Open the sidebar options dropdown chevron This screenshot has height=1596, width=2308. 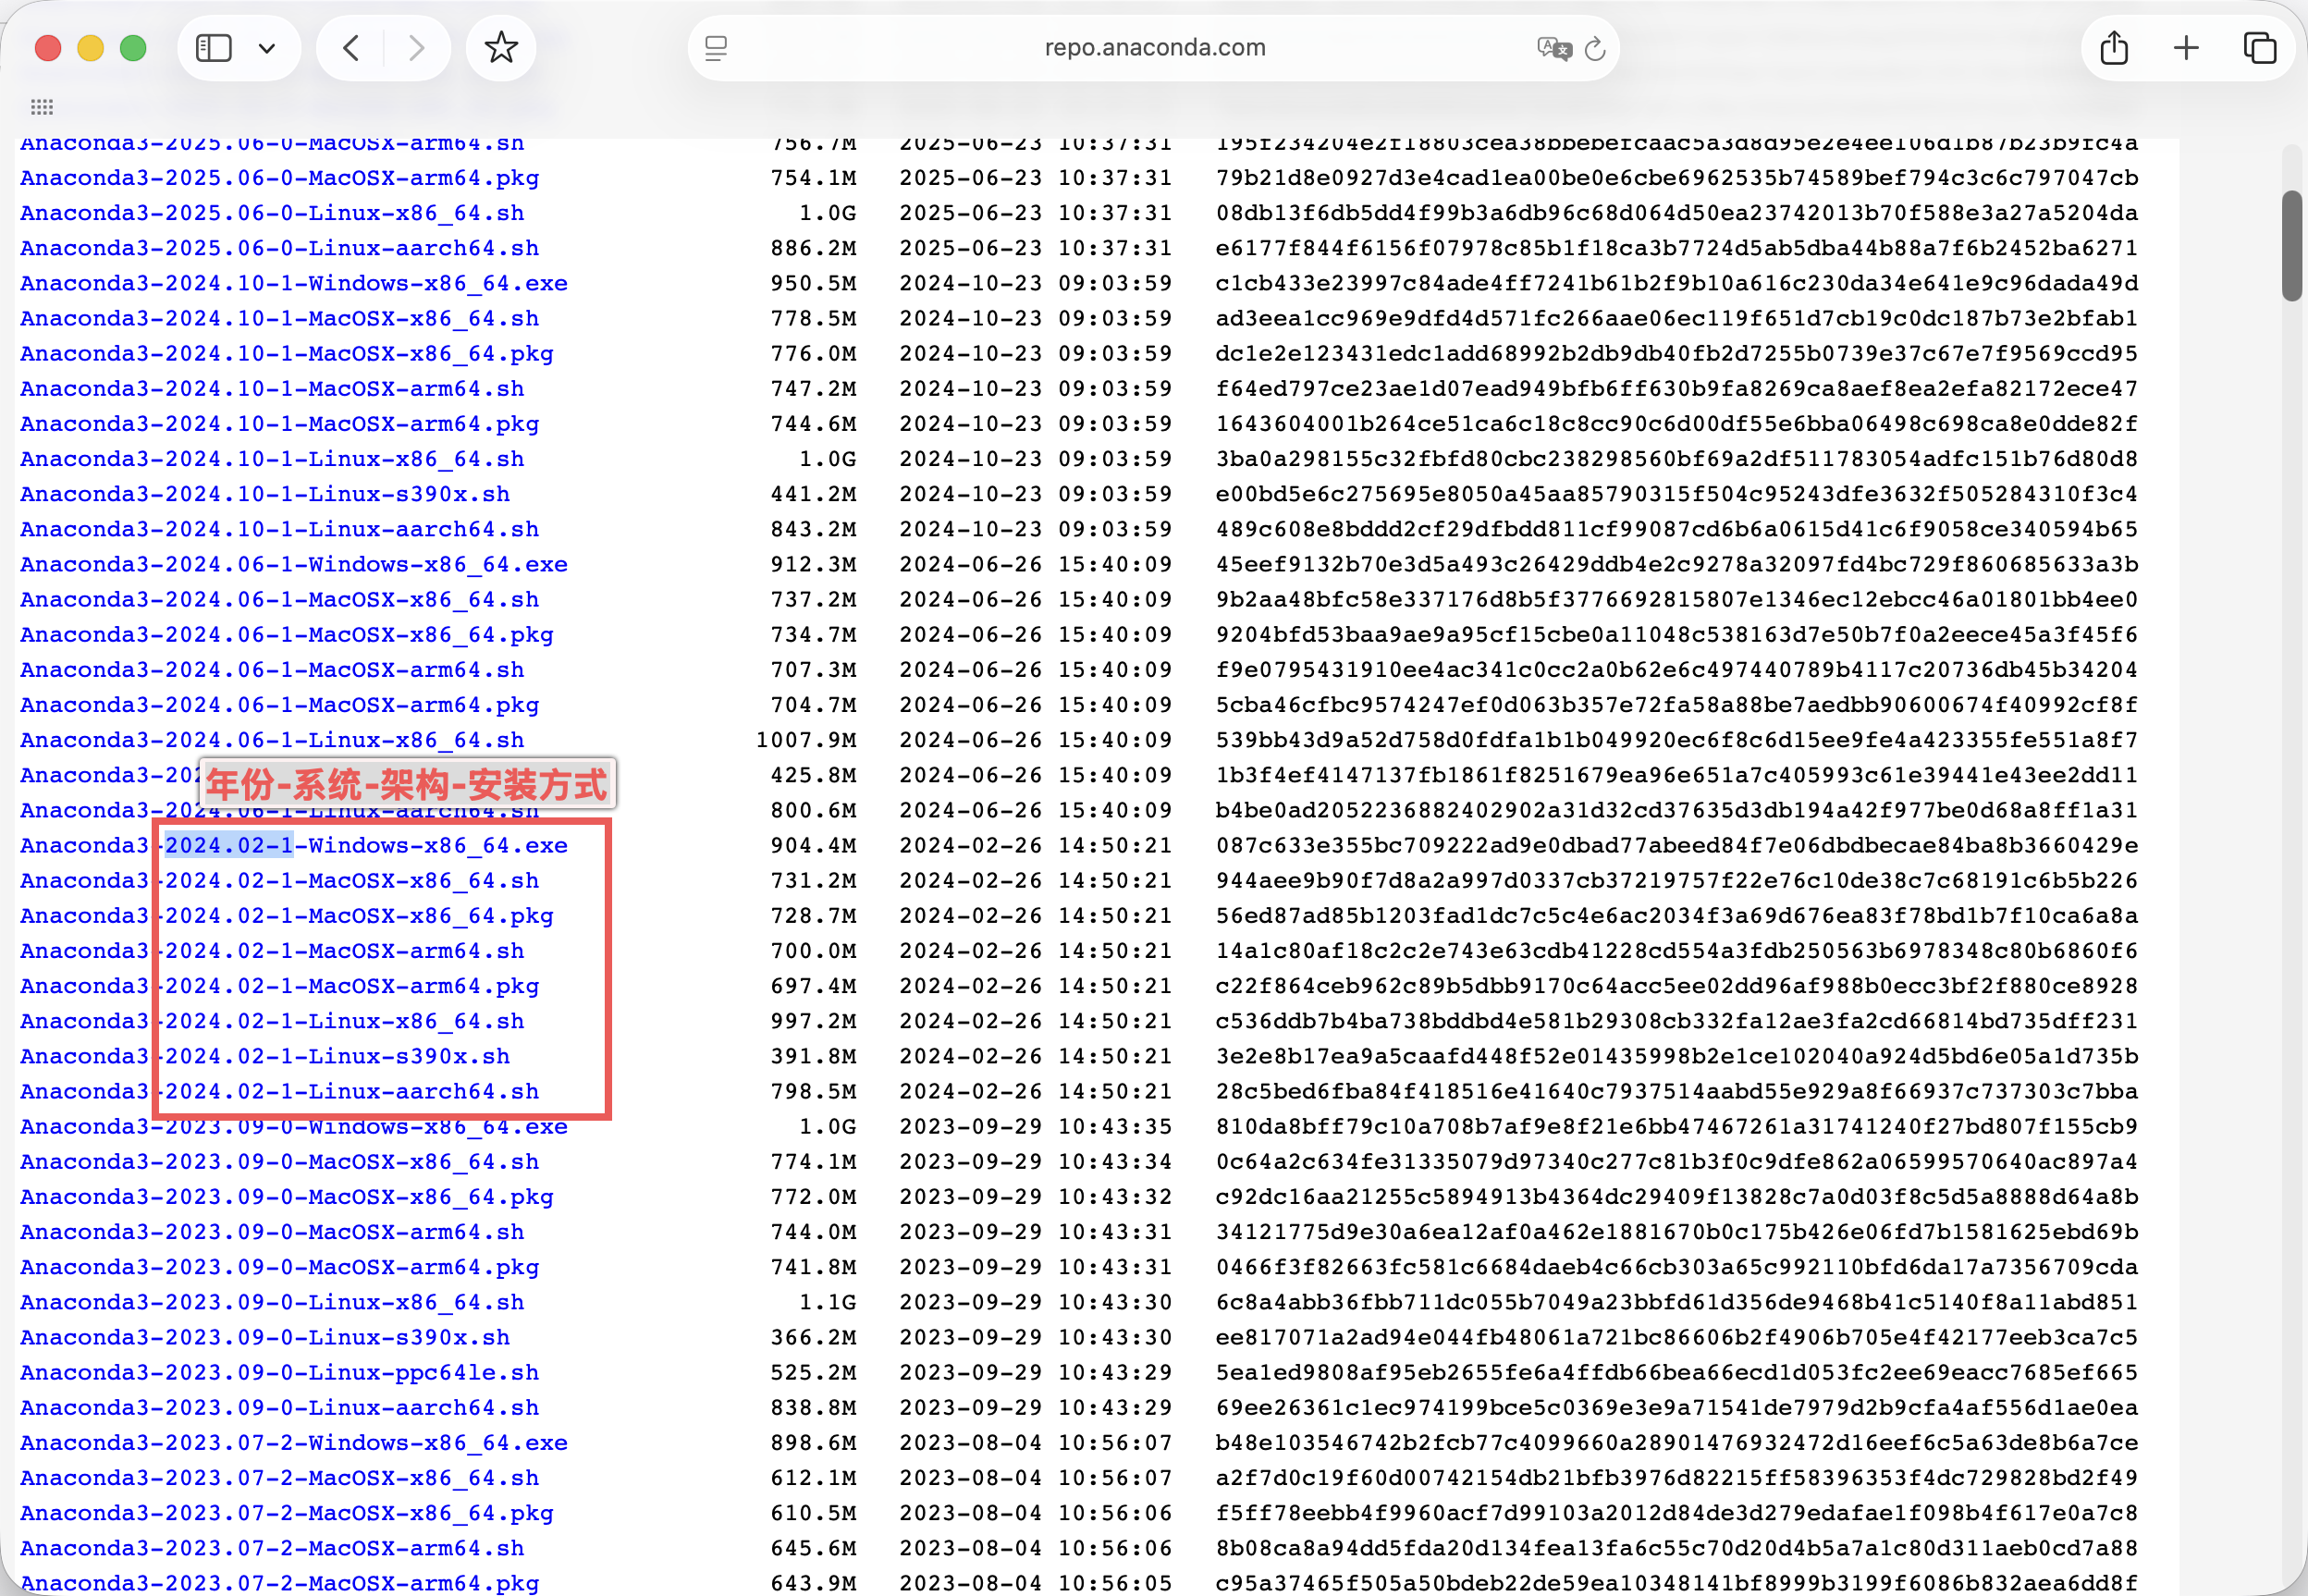tap(267, 48)
